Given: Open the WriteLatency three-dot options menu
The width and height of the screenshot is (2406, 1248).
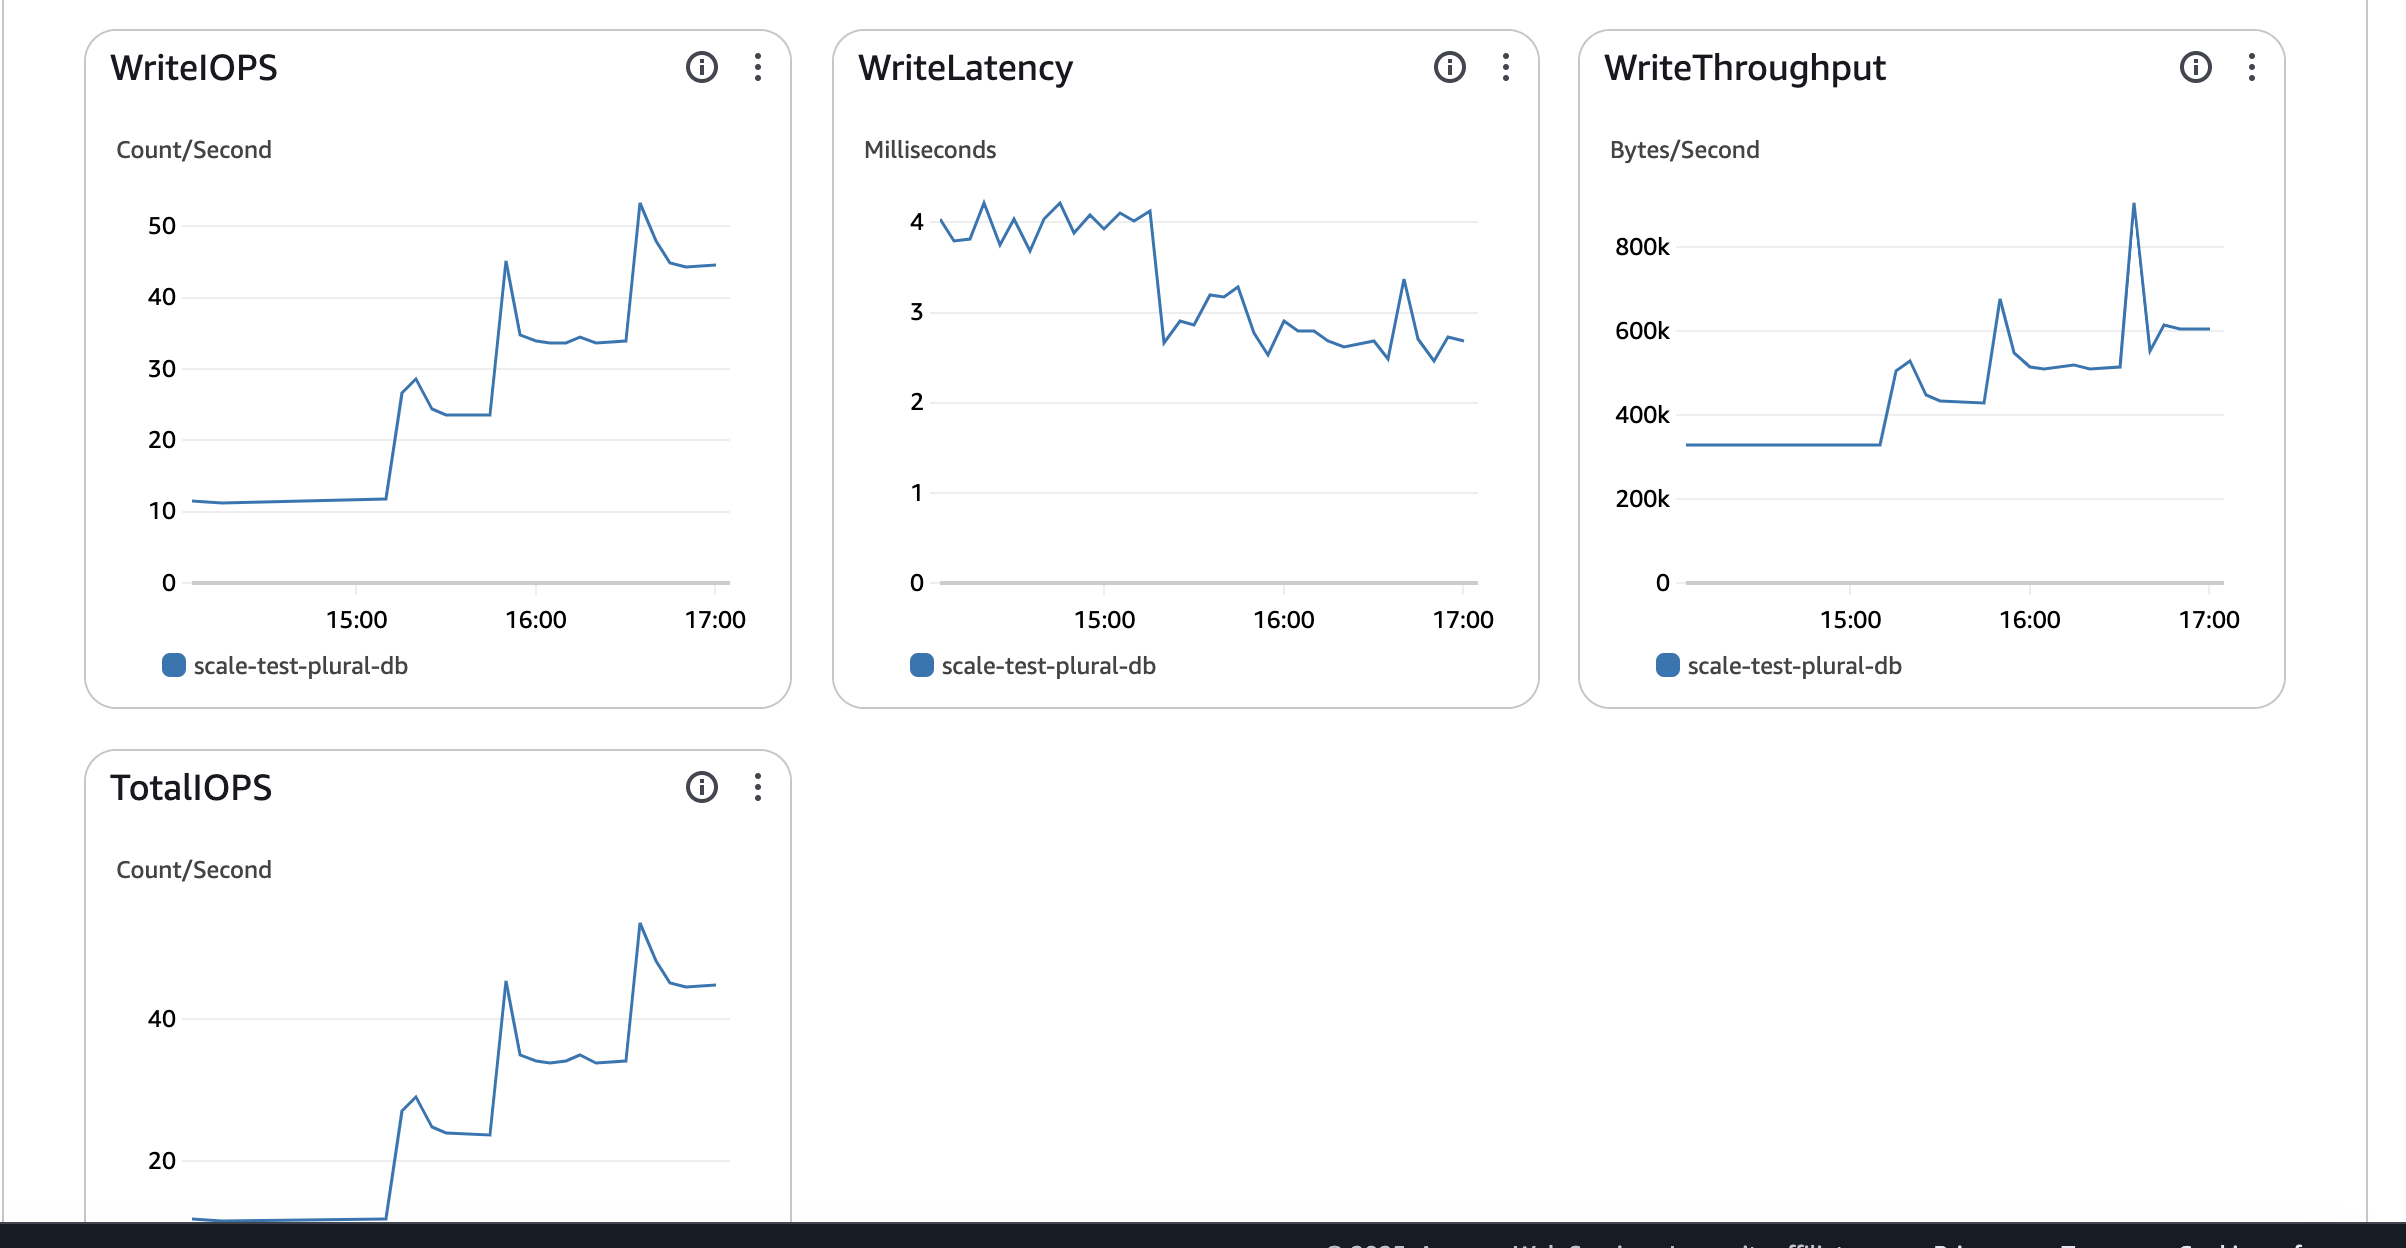Looking at the screenshot, I should (x=1506, y=67).
